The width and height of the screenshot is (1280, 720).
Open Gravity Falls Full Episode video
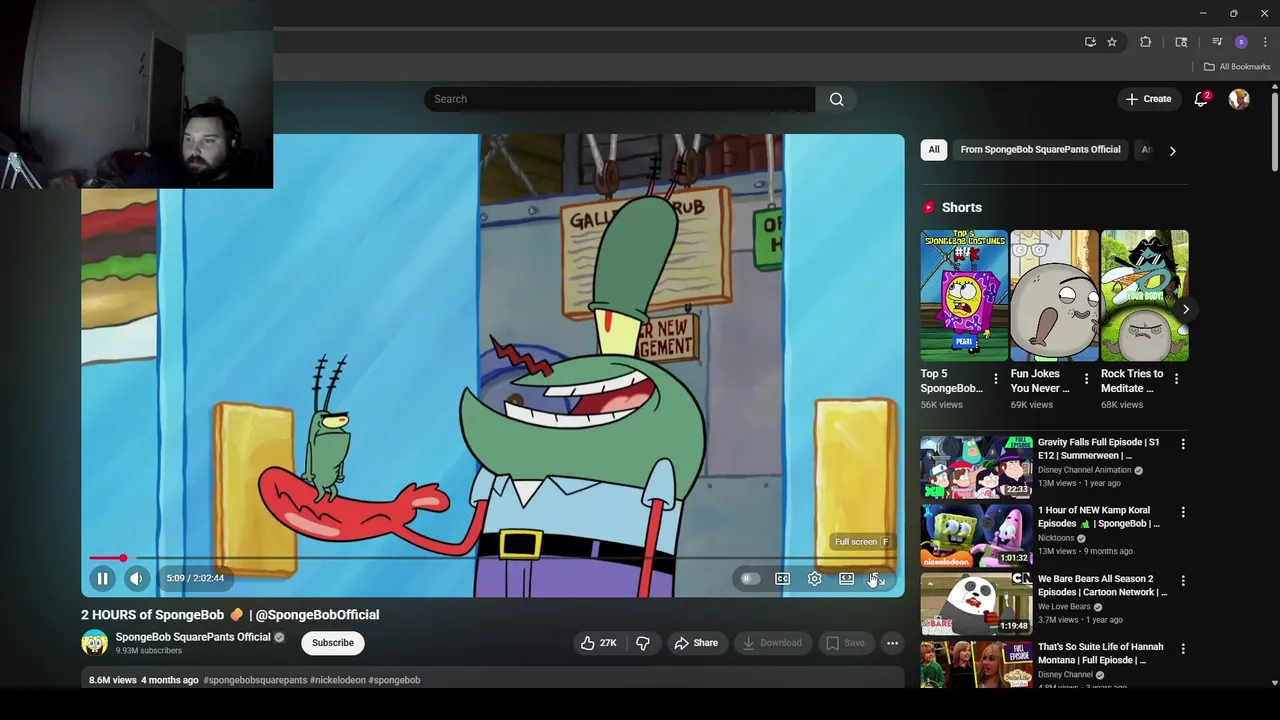click(x=1098, y=448)
